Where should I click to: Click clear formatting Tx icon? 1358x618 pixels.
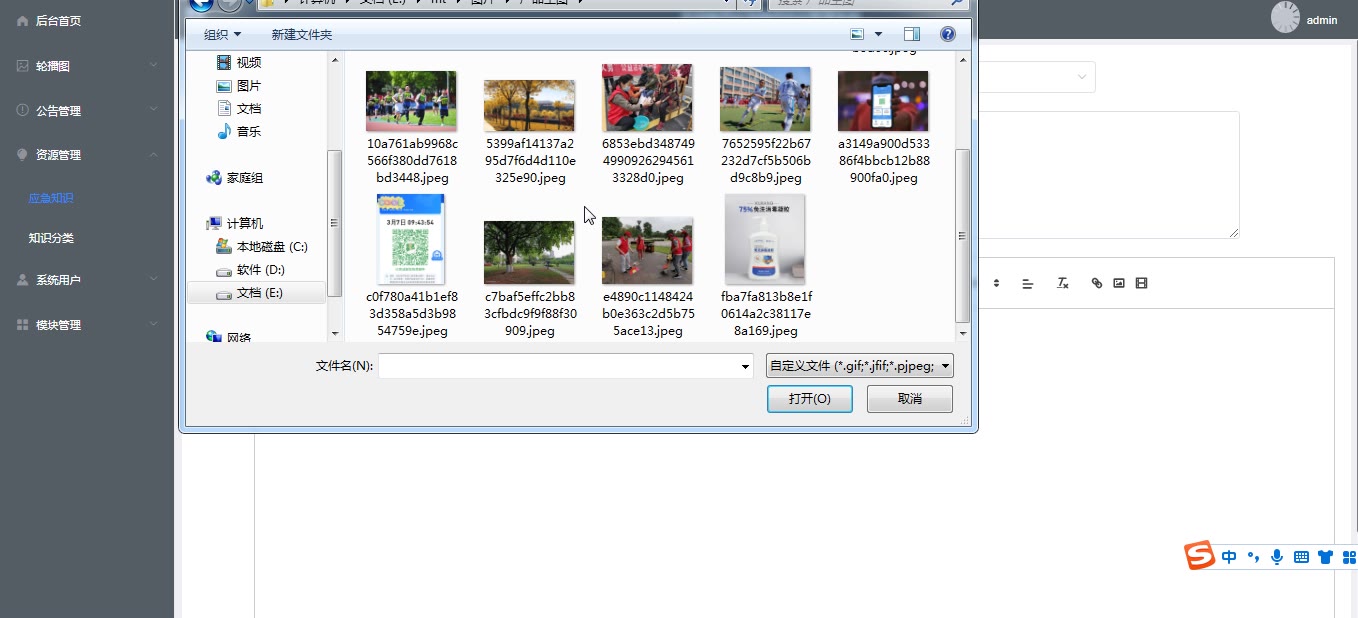click(1063, 283)
